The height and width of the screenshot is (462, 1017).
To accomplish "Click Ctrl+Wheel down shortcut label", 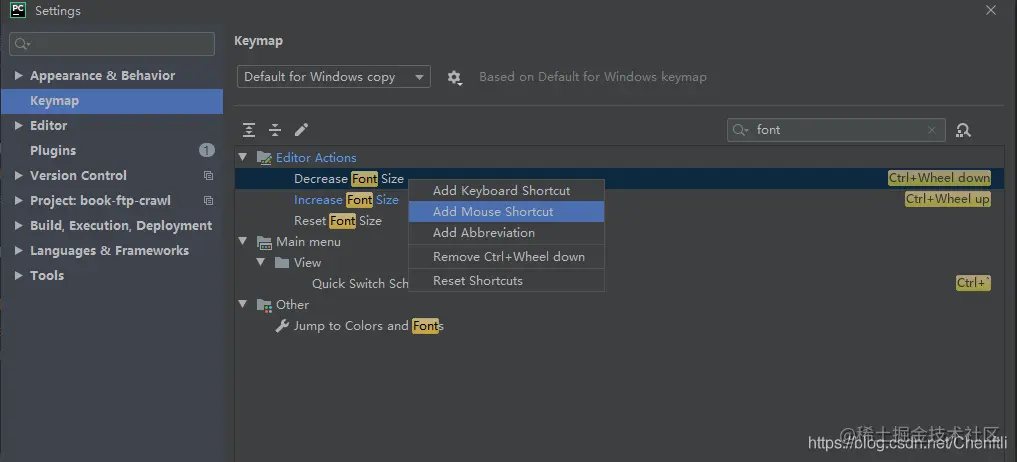I will 939,178.
